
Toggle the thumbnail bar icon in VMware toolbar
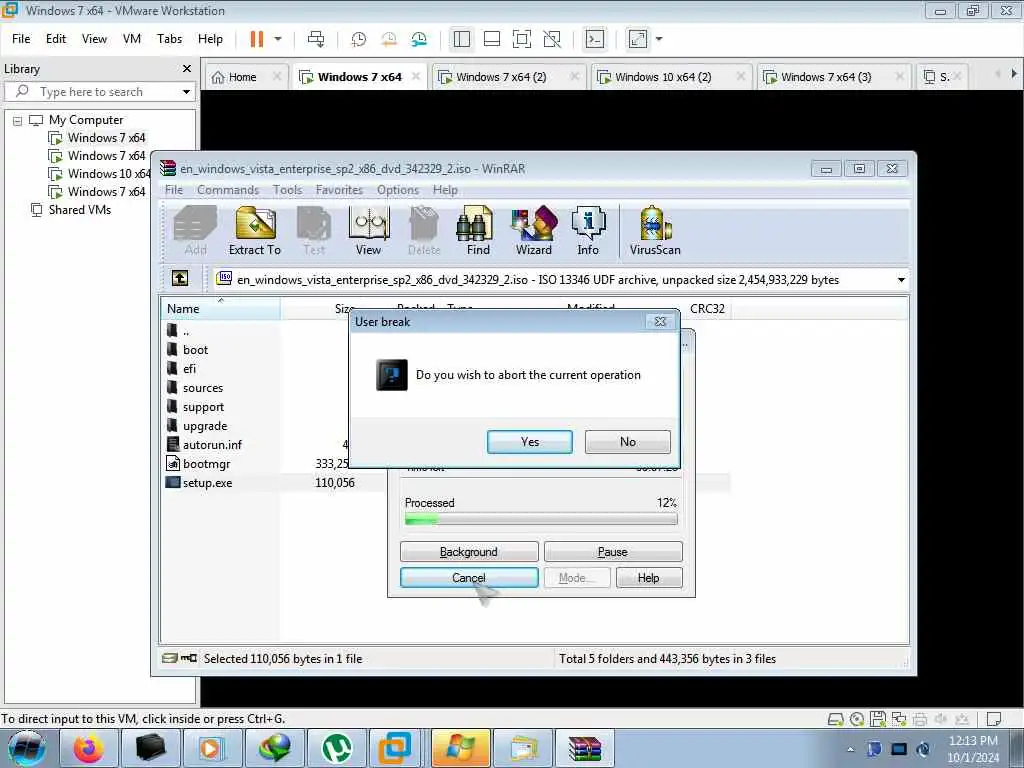[492, 39]
